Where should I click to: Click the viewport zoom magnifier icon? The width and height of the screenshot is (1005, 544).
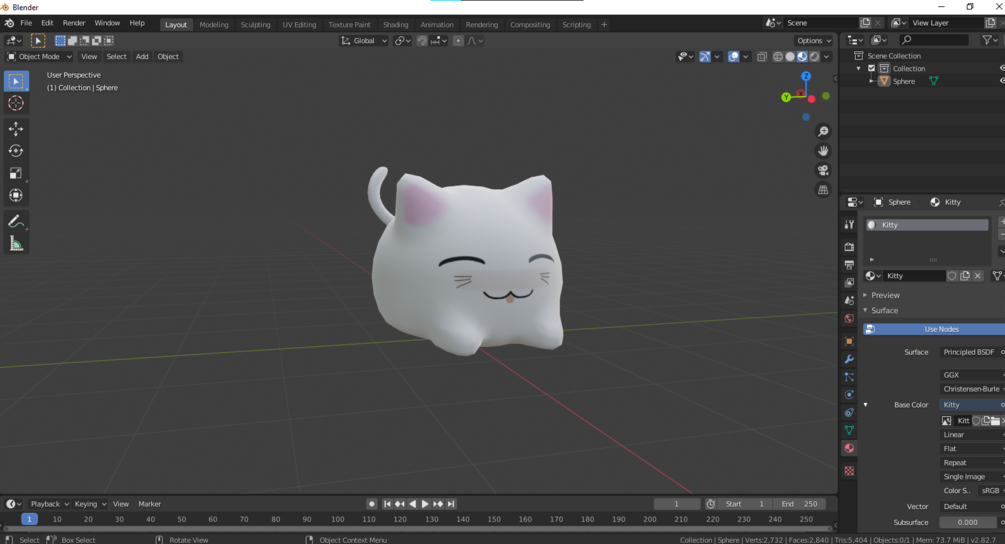click(x=823, y=131)
